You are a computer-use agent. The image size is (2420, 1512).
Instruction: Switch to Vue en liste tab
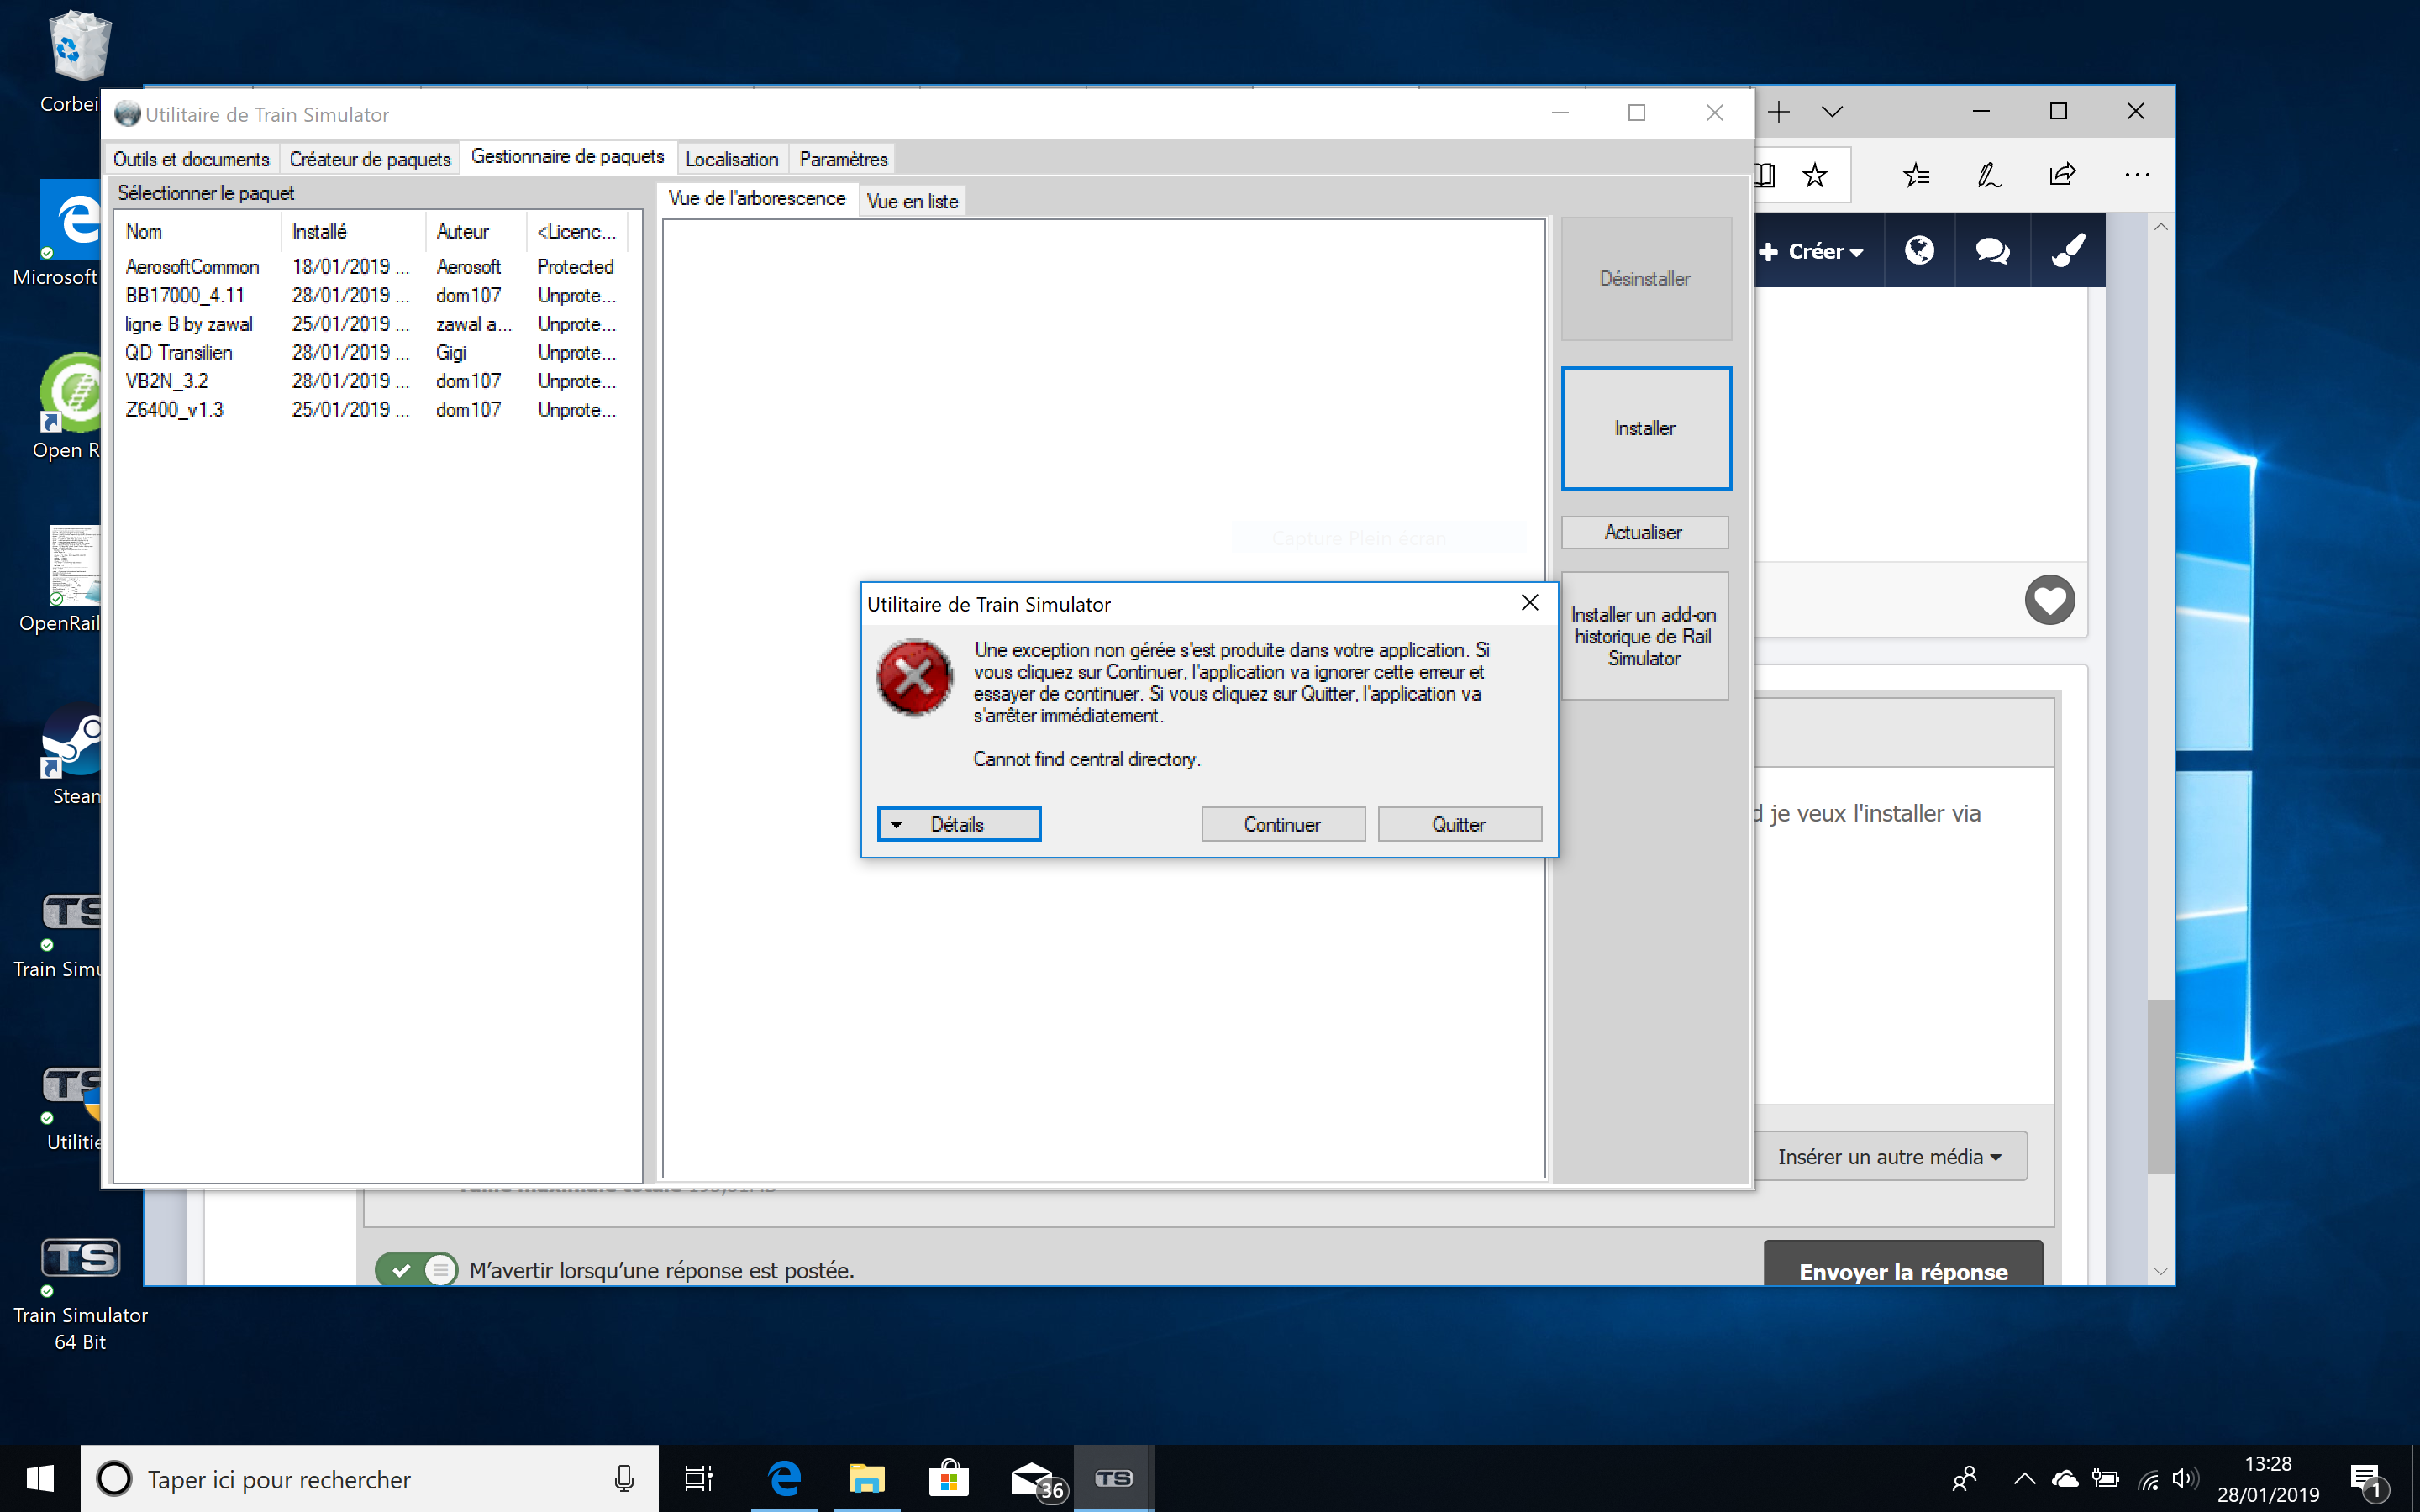point(912,201)
